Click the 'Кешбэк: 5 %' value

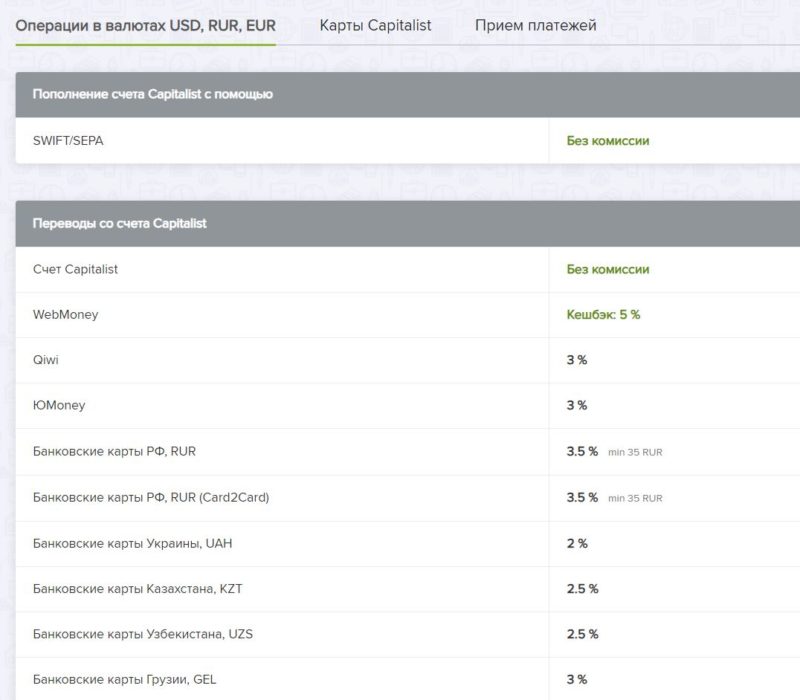(x=603, y=315)
